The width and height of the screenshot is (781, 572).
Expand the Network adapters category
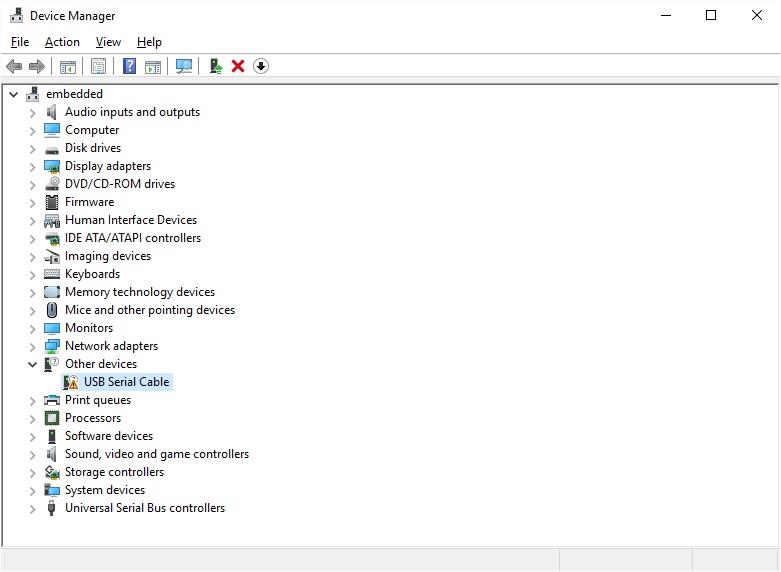point(33,346)
